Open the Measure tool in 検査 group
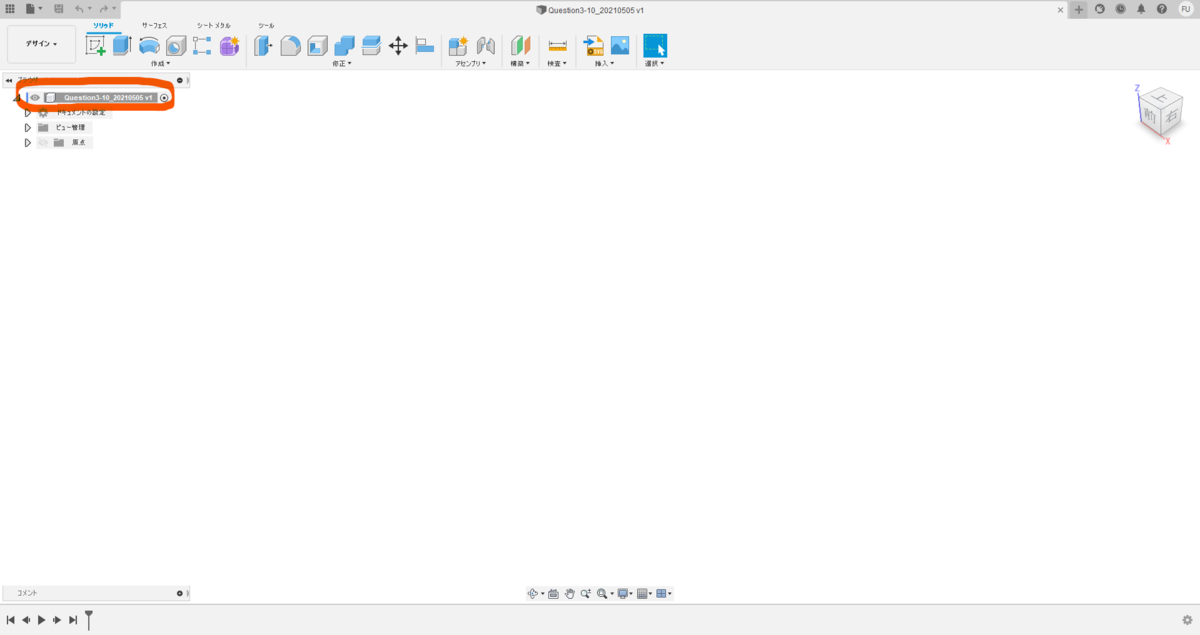The width and height of the screenshot is (1200, 635). 556,45
